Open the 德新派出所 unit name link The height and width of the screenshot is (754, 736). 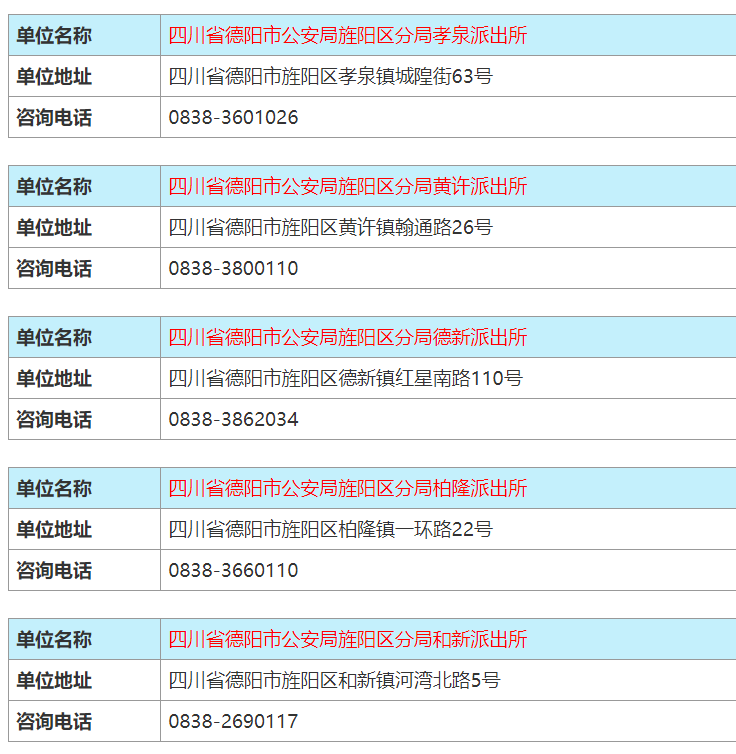point(347,337)
